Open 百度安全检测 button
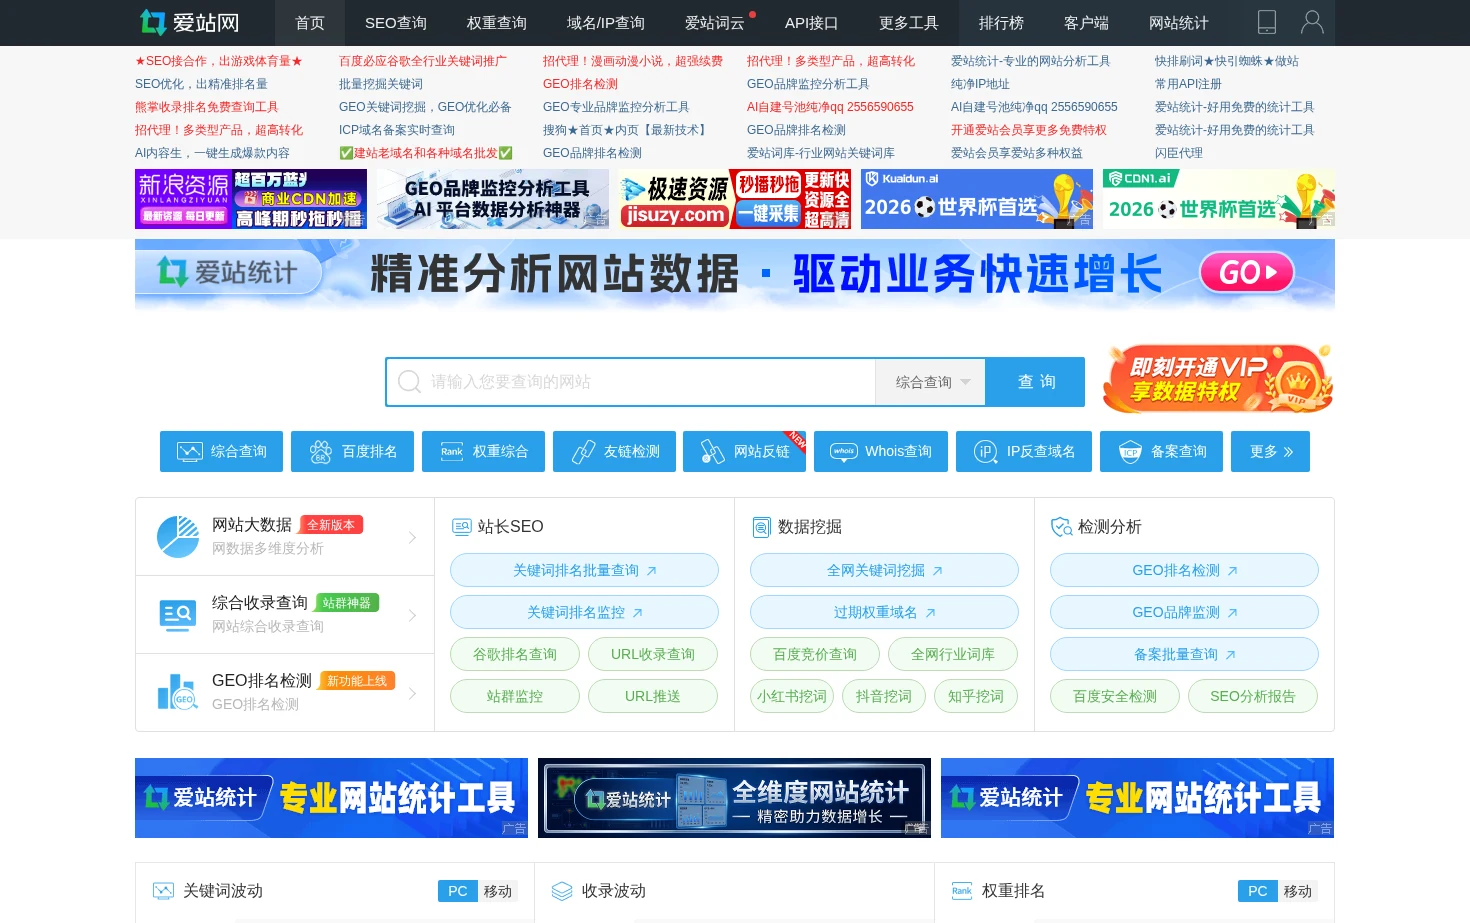 point(1115,696)
